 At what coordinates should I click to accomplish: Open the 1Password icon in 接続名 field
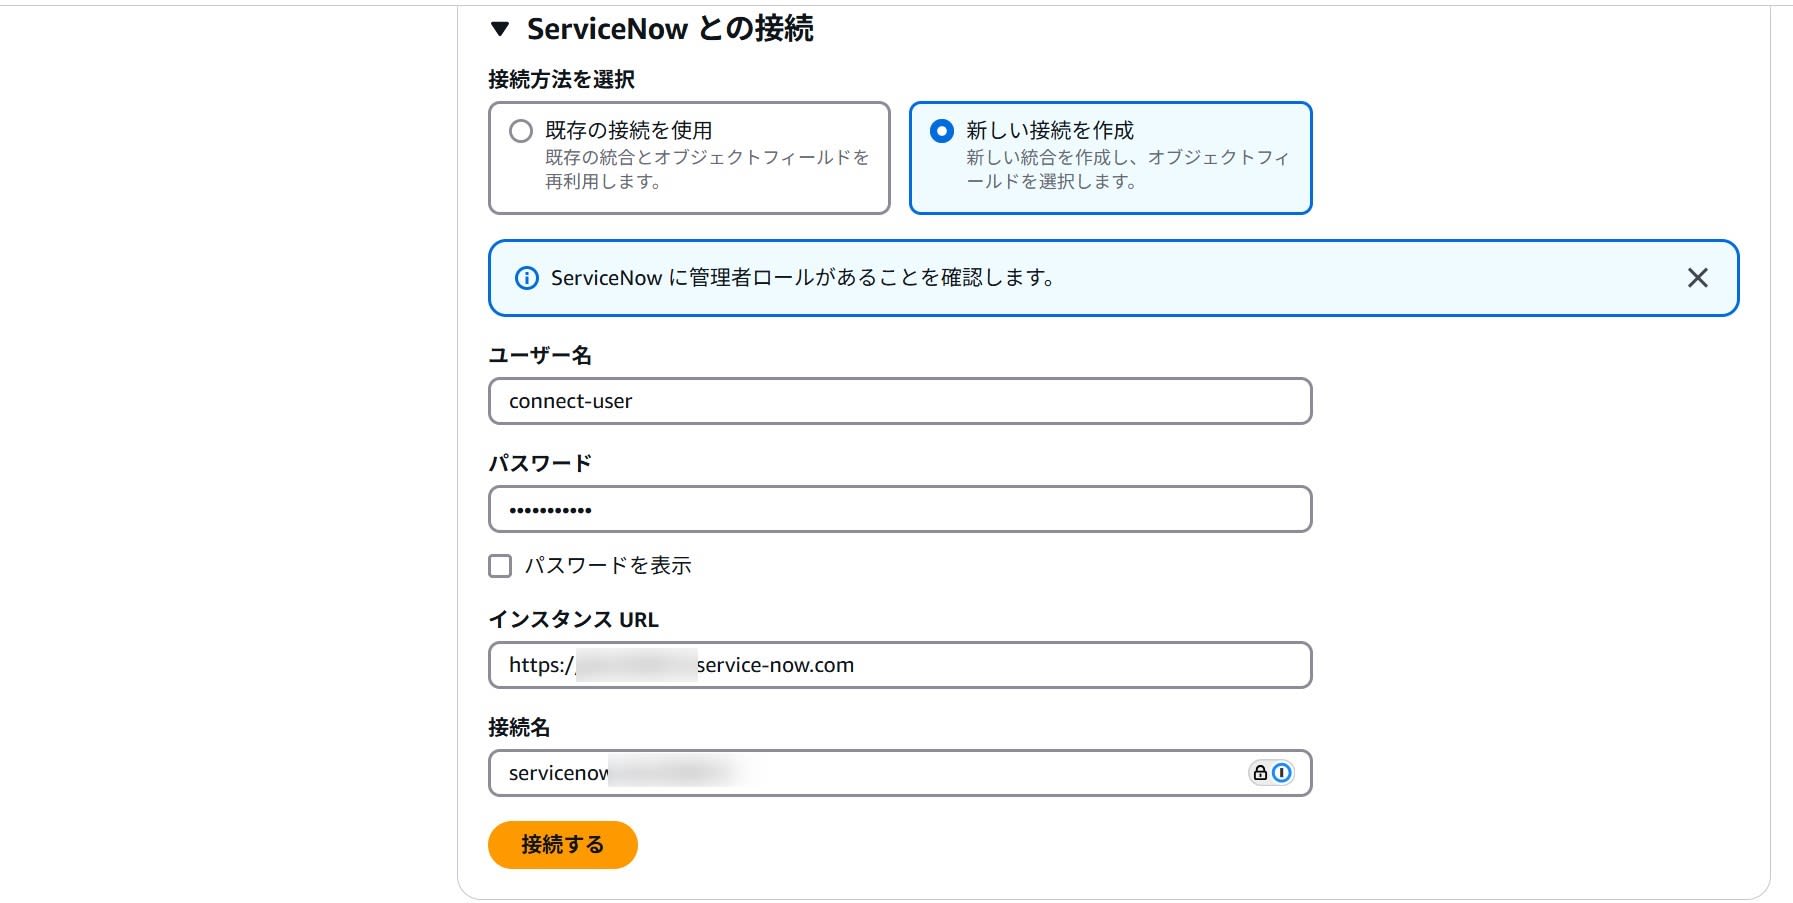(1282, 773)
